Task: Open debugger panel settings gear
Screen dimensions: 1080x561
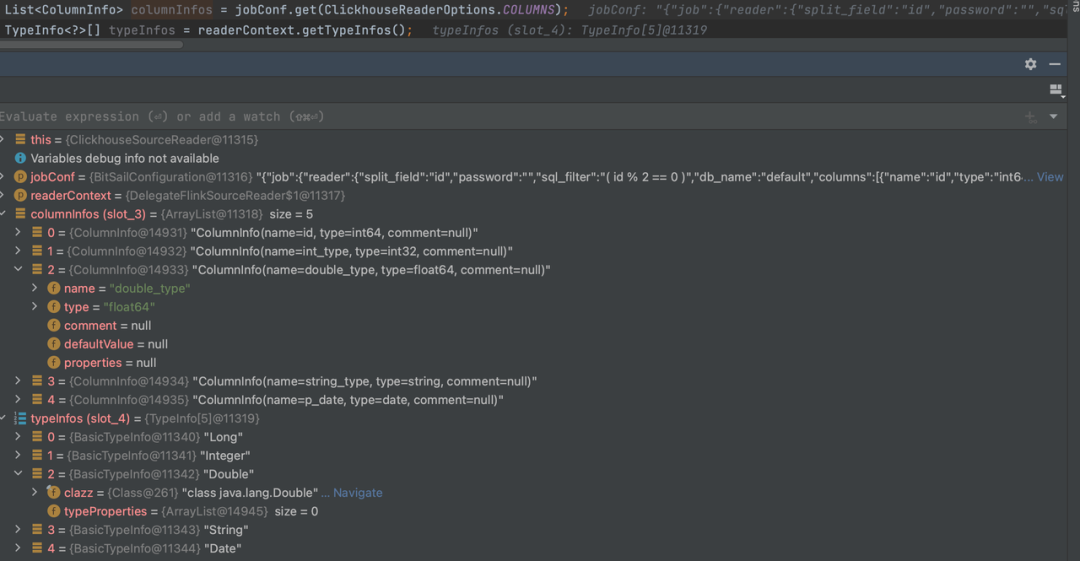Action: 1030,64
